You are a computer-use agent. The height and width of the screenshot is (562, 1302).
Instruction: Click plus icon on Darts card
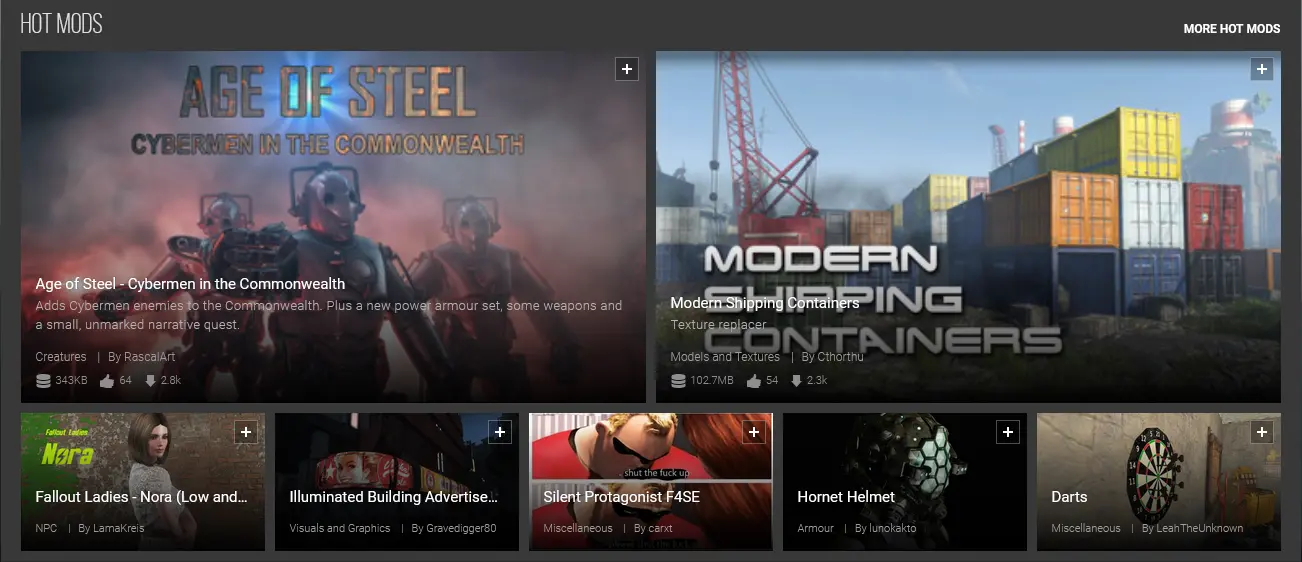[x=1262, y=432]
